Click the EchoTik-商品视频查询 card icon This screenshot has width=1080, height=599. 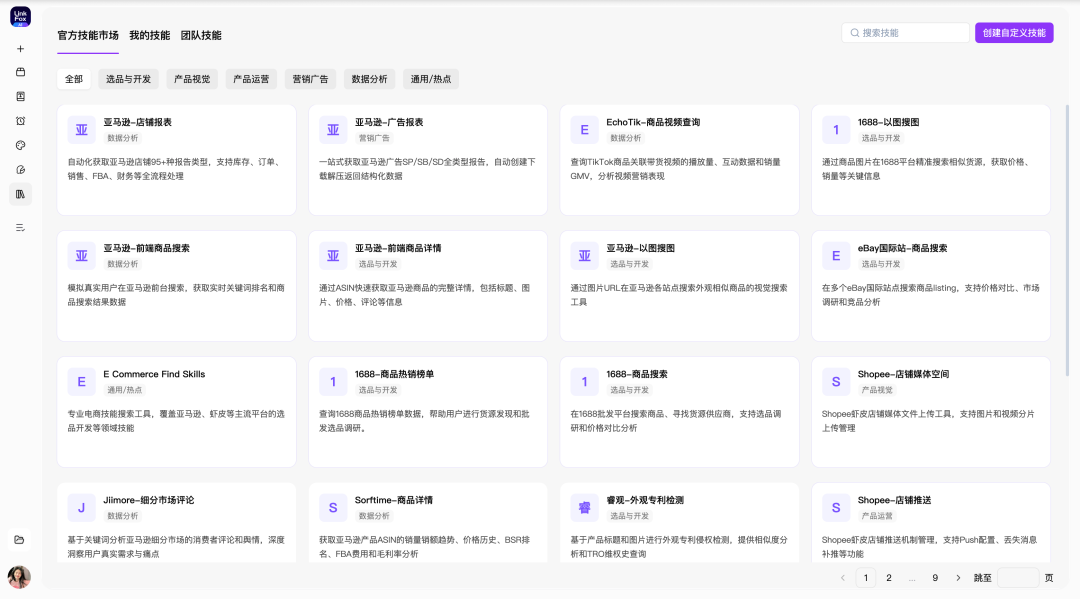point(584,130)
